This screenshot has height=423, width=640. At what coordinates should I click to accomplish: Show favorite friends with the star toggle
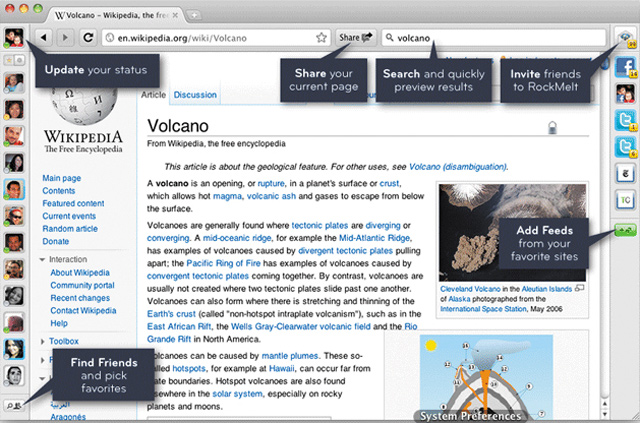9,60
